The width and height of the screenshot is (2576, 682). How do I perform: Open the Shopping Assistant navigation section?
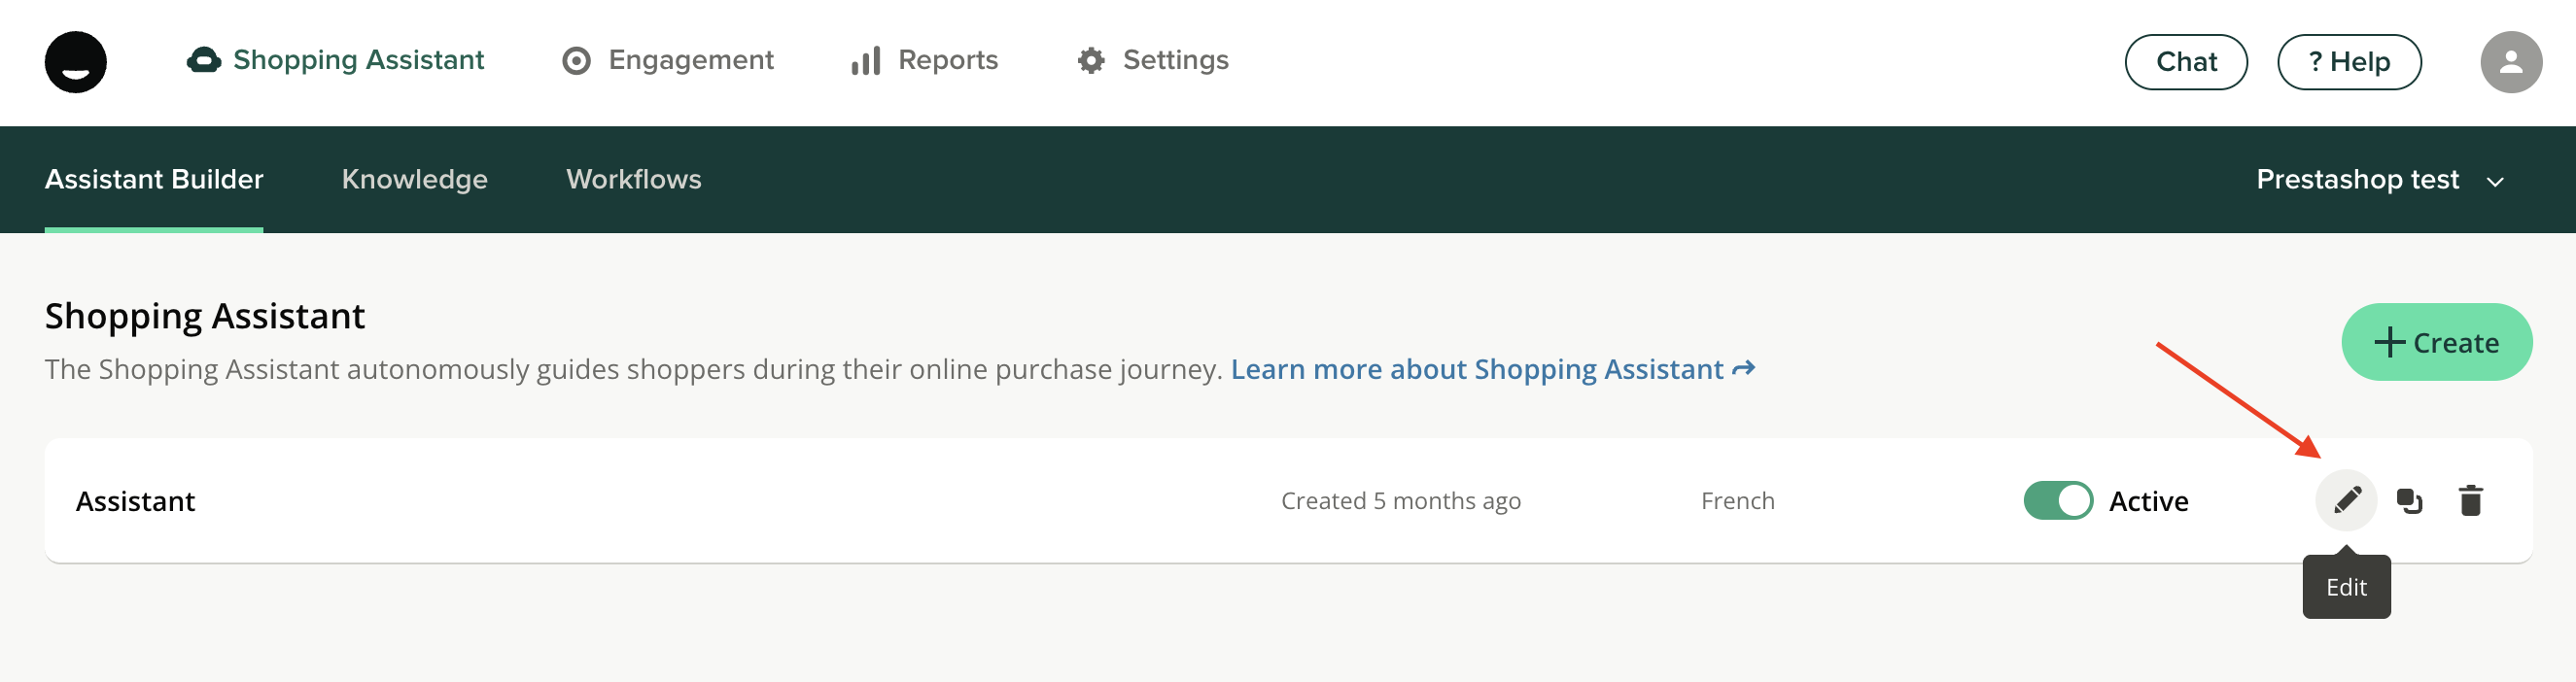pos(336,60)
